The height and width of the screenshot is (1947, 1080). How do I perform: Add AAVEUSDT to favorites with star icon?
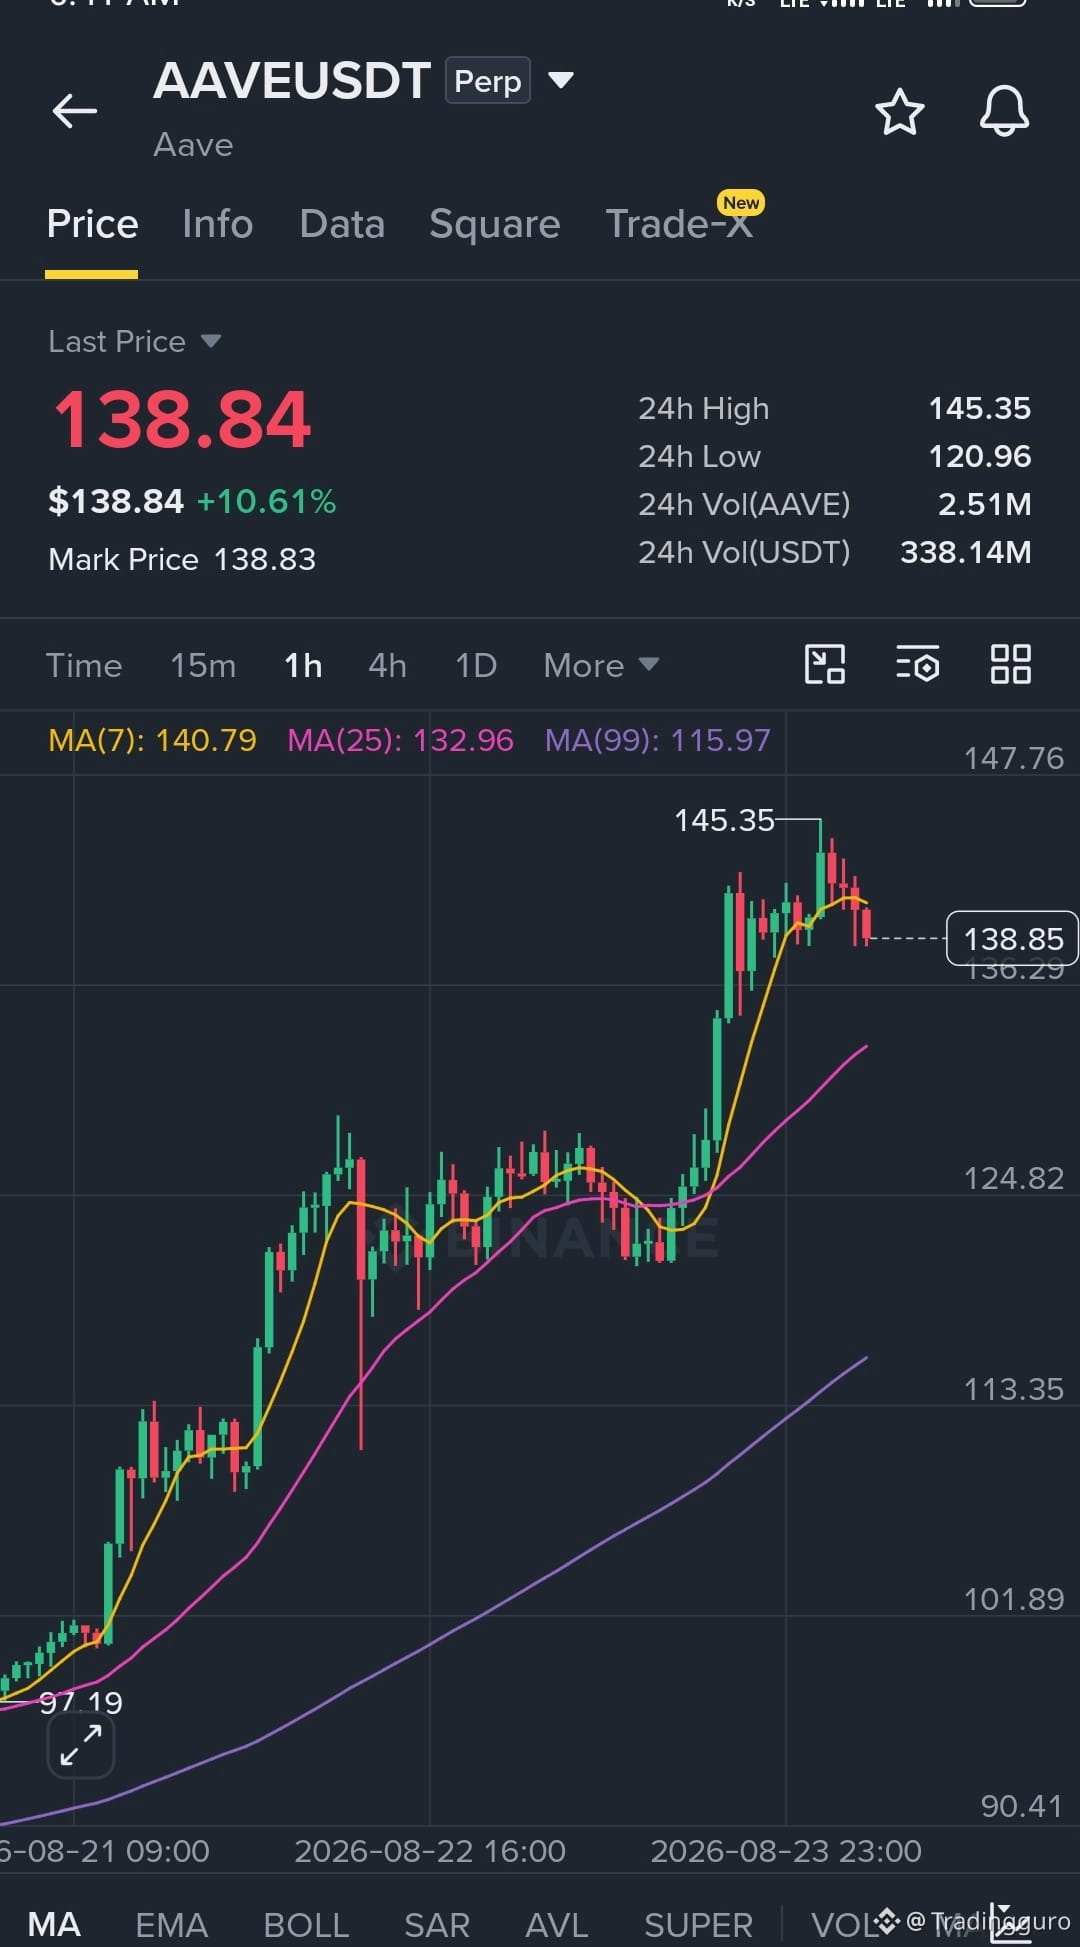[899, 111]
